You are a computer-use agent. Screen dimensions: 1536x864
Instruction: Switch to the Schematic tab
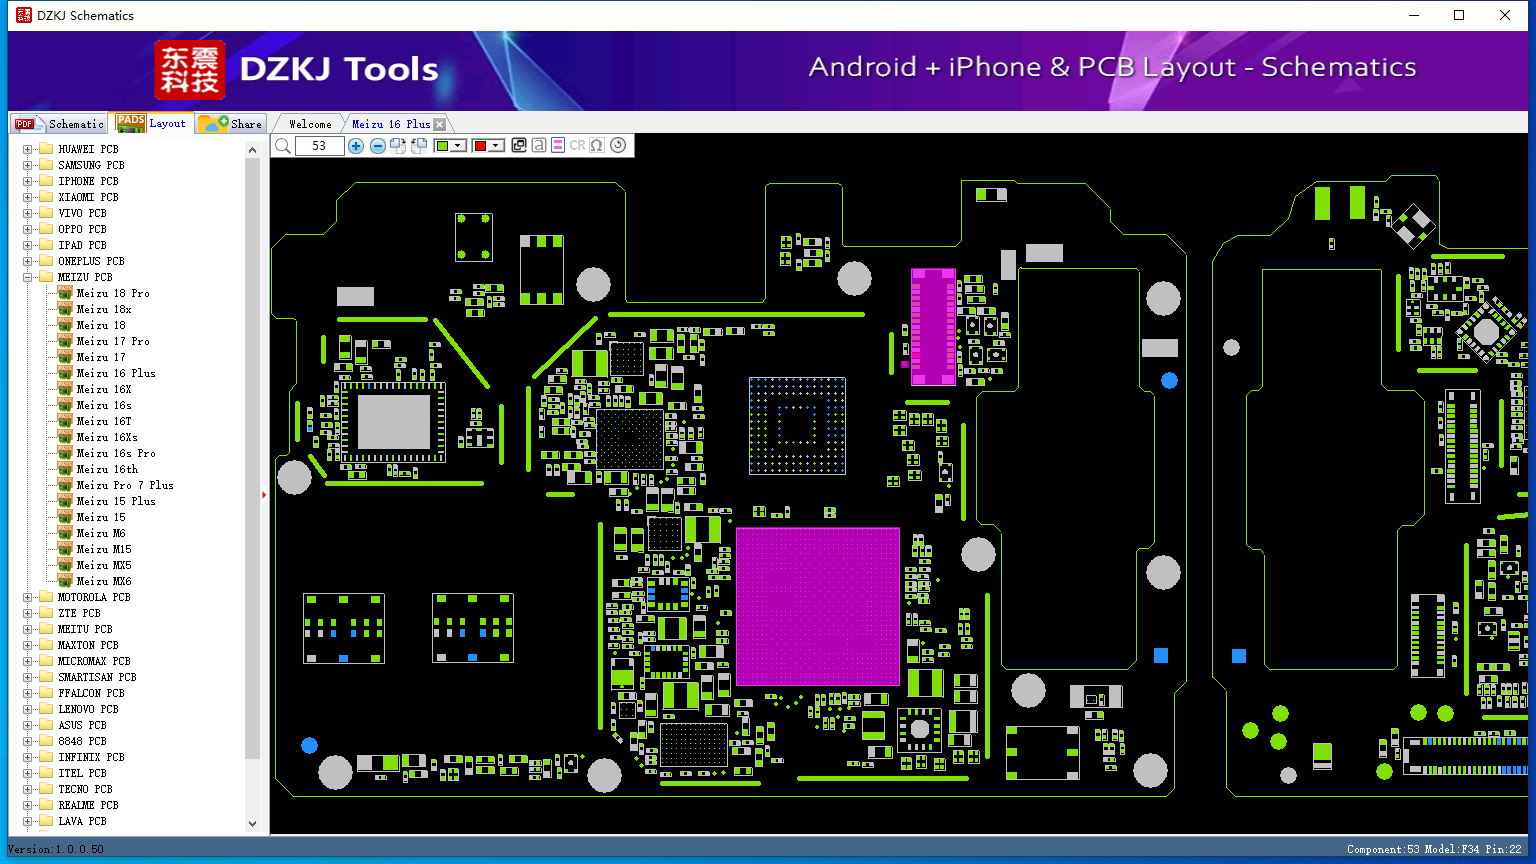pyautogui.click(x=59, y=124)
